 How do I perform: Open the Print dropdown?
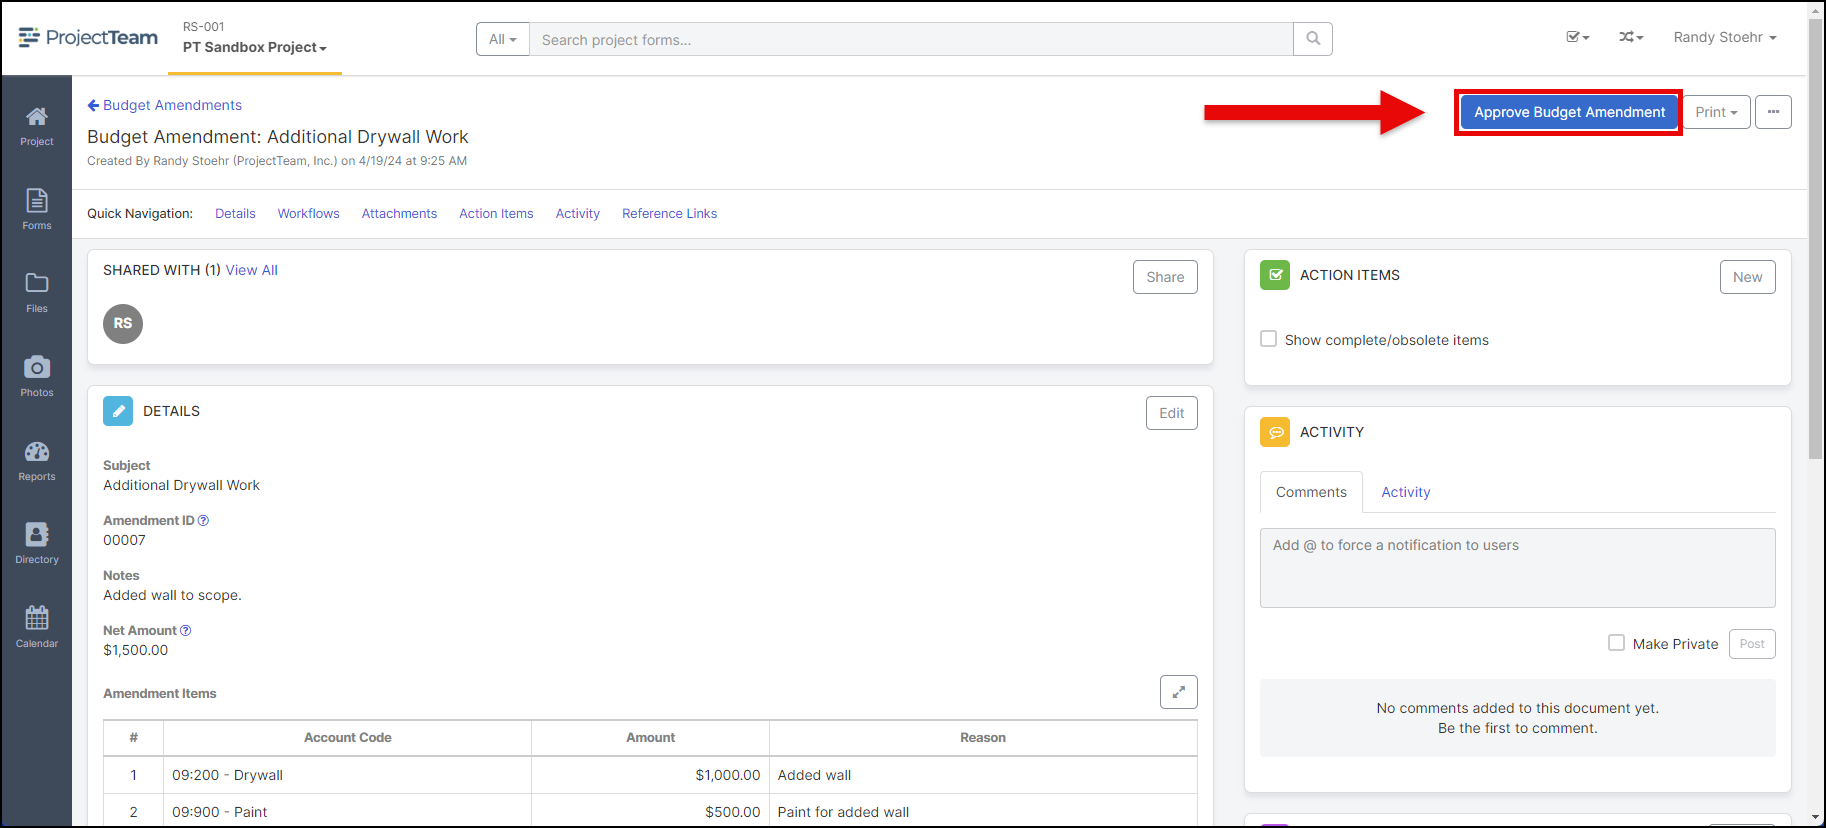[x=1717, y=112]
